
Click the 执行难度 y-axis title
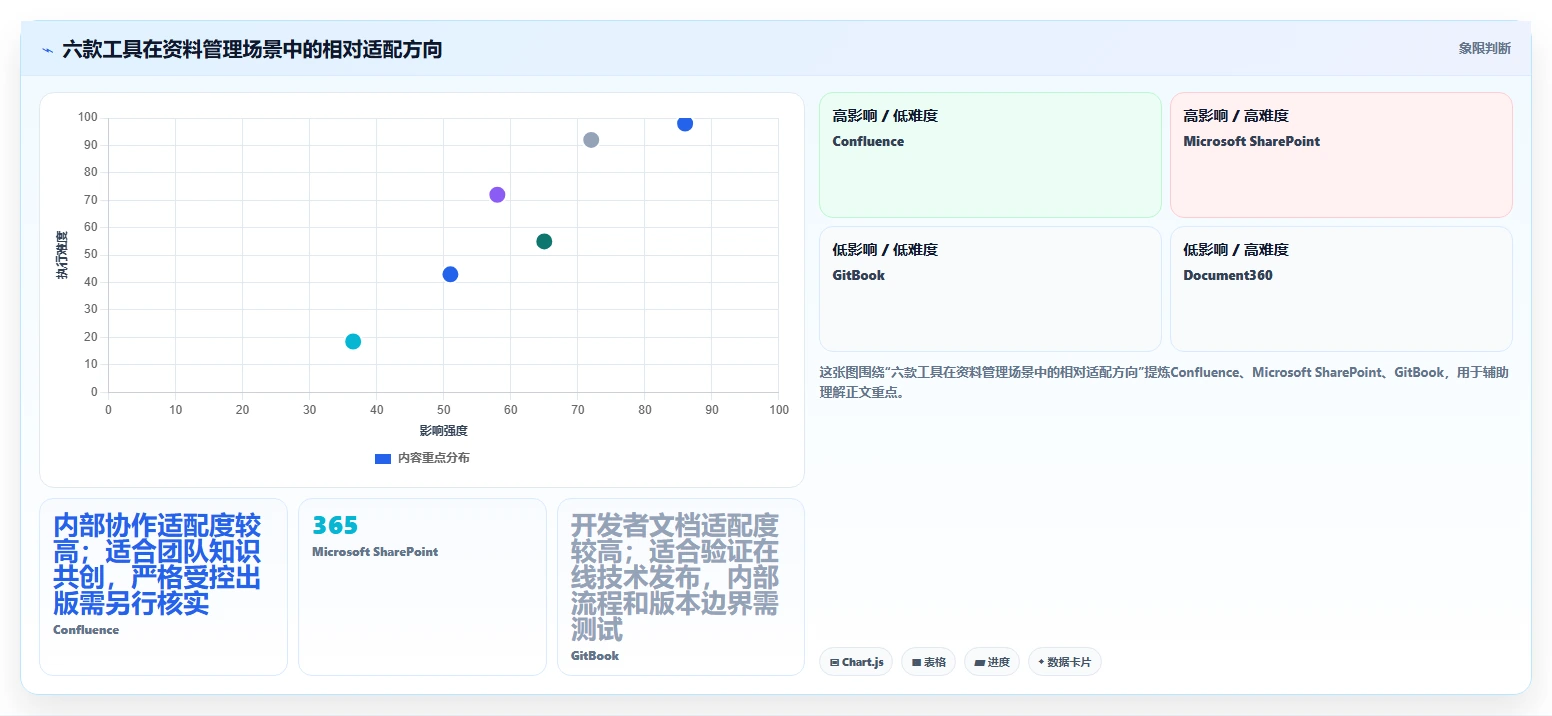click(x=62, y=255)
